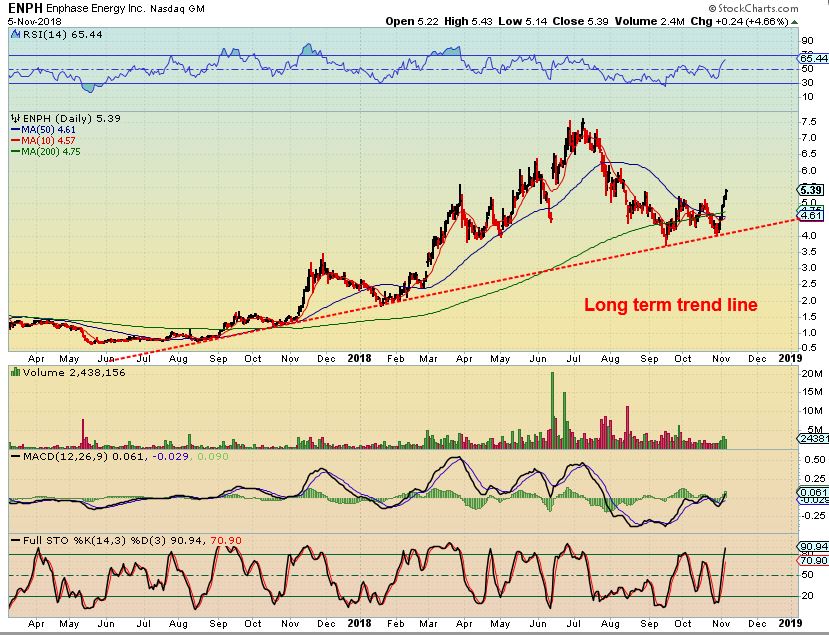This screenshot has width=829, height=635.
Task: Click the candlestick icon beside ENPH (Daily)
Action: click(16, 118)
